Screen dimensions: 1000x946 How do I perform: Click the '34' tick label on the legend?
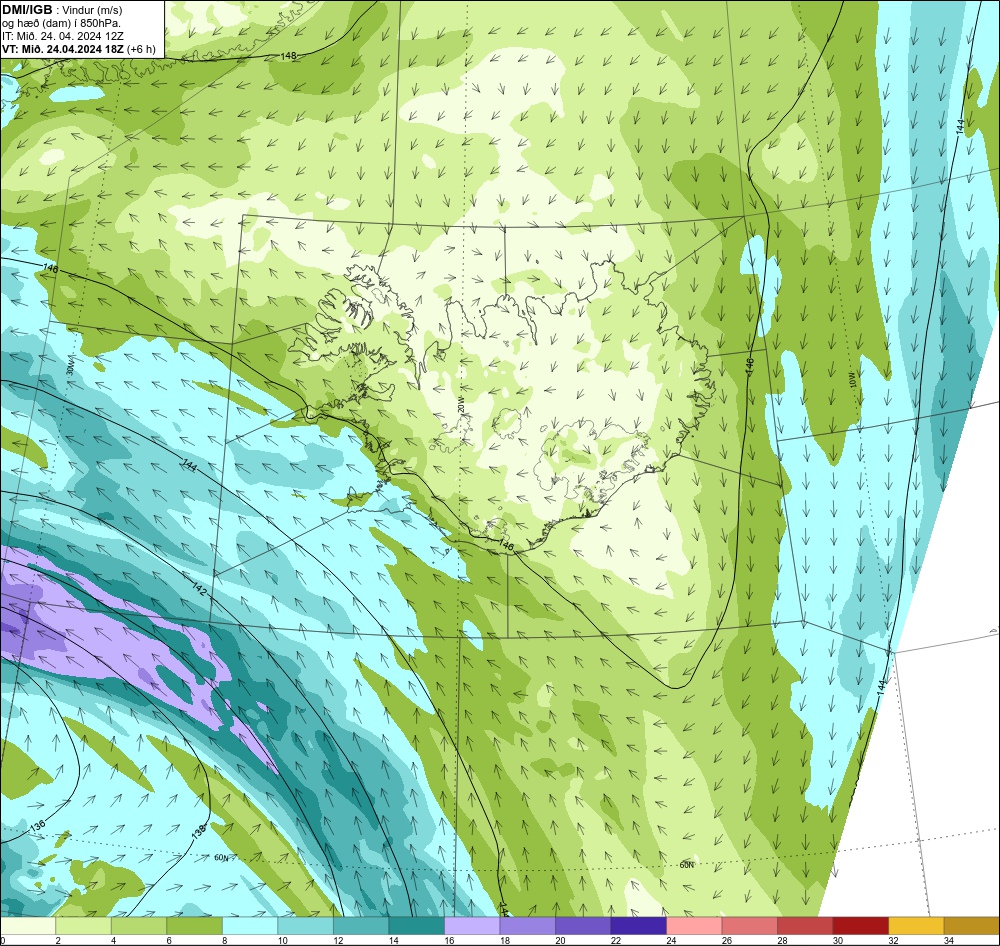949,940
